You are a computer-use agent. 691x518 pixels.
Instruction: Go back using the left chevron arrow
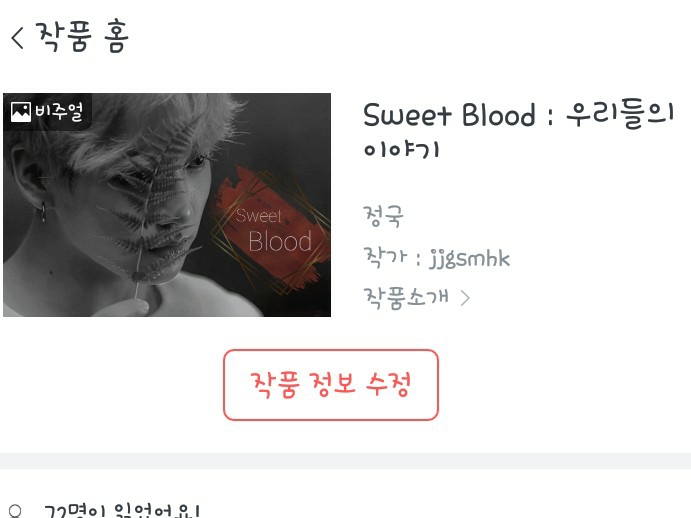pos(17,37)
